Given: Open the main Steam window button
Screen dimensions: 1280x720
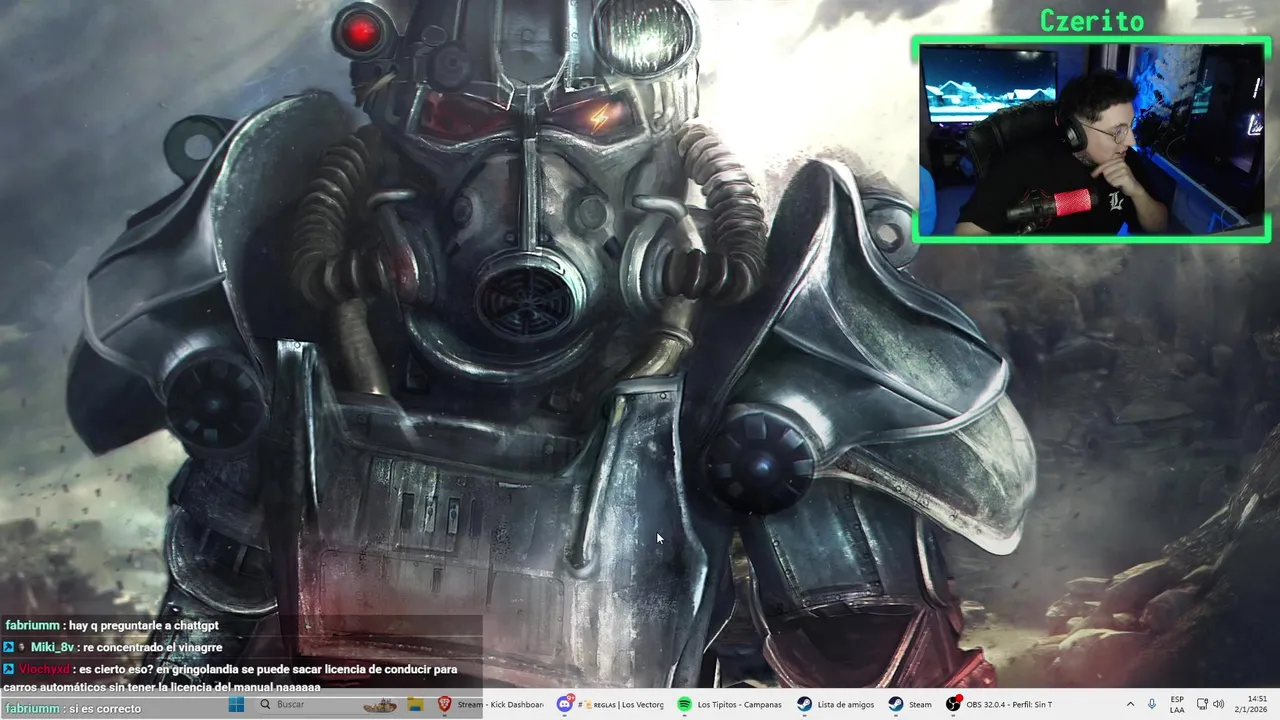Looking at the screenshot, I should coord(910,704).
